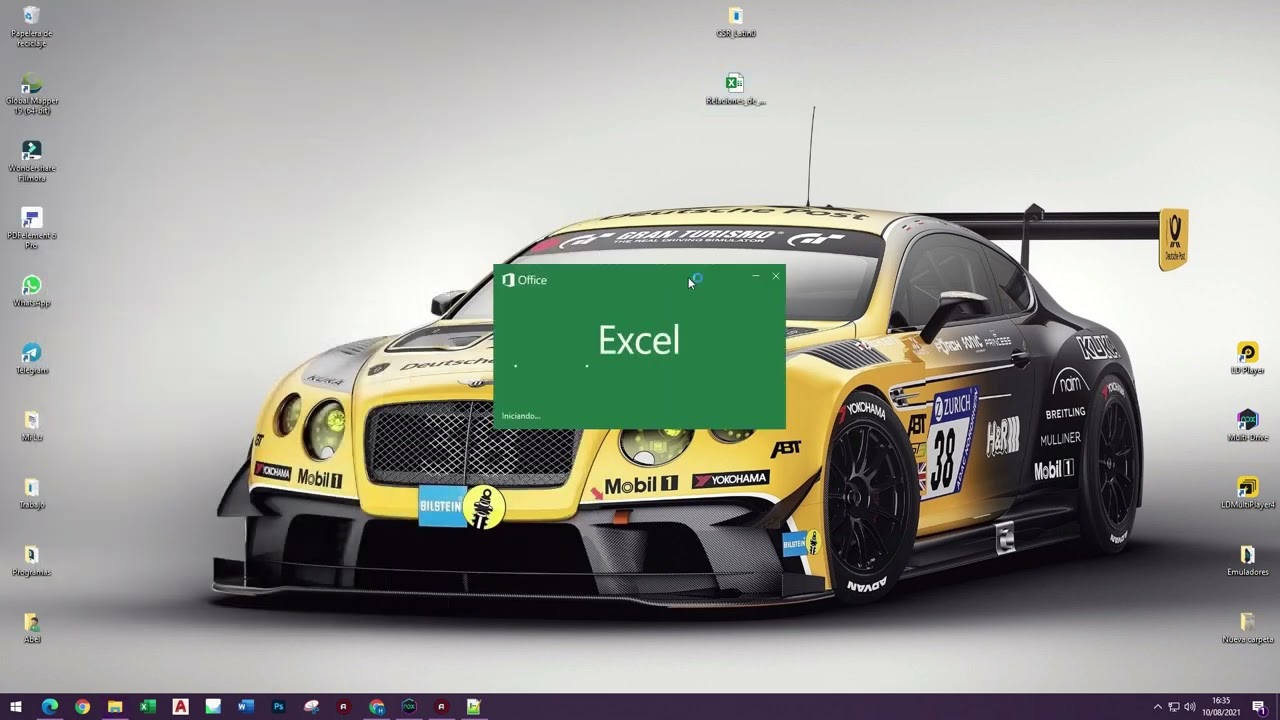Minimize the Excel splash screen
This screenshot has width=1280, height=720.
756,276
